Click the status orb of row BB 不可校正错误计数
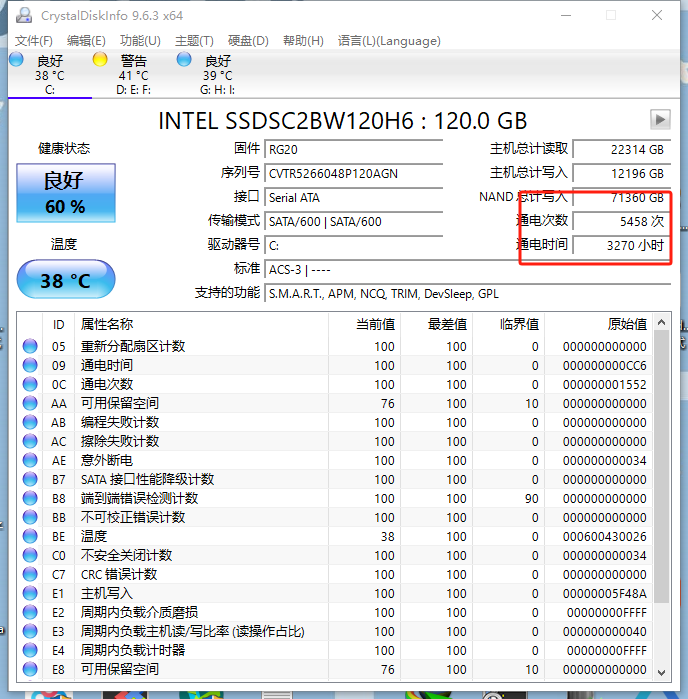 [30, 517]
